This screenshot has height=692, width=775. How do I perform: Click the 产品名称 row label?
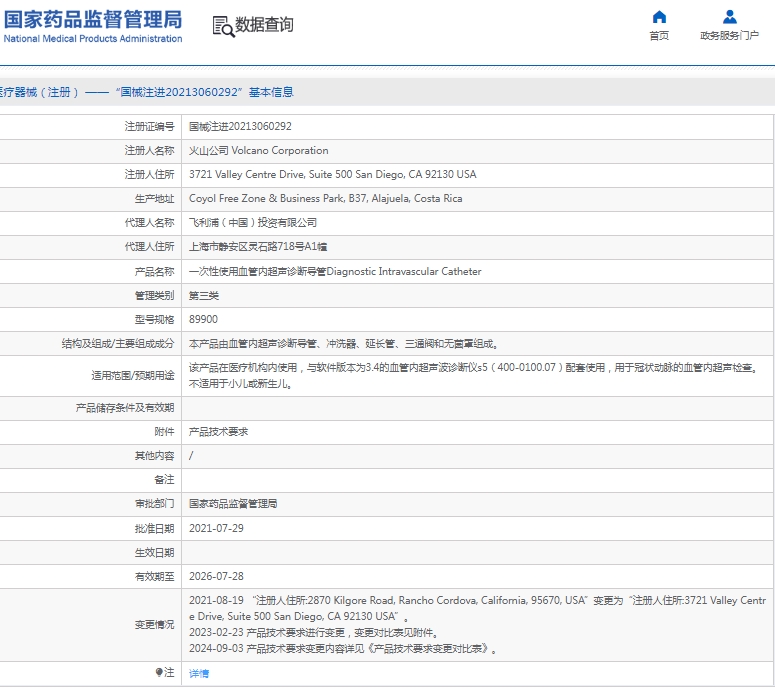click(154, 271)
